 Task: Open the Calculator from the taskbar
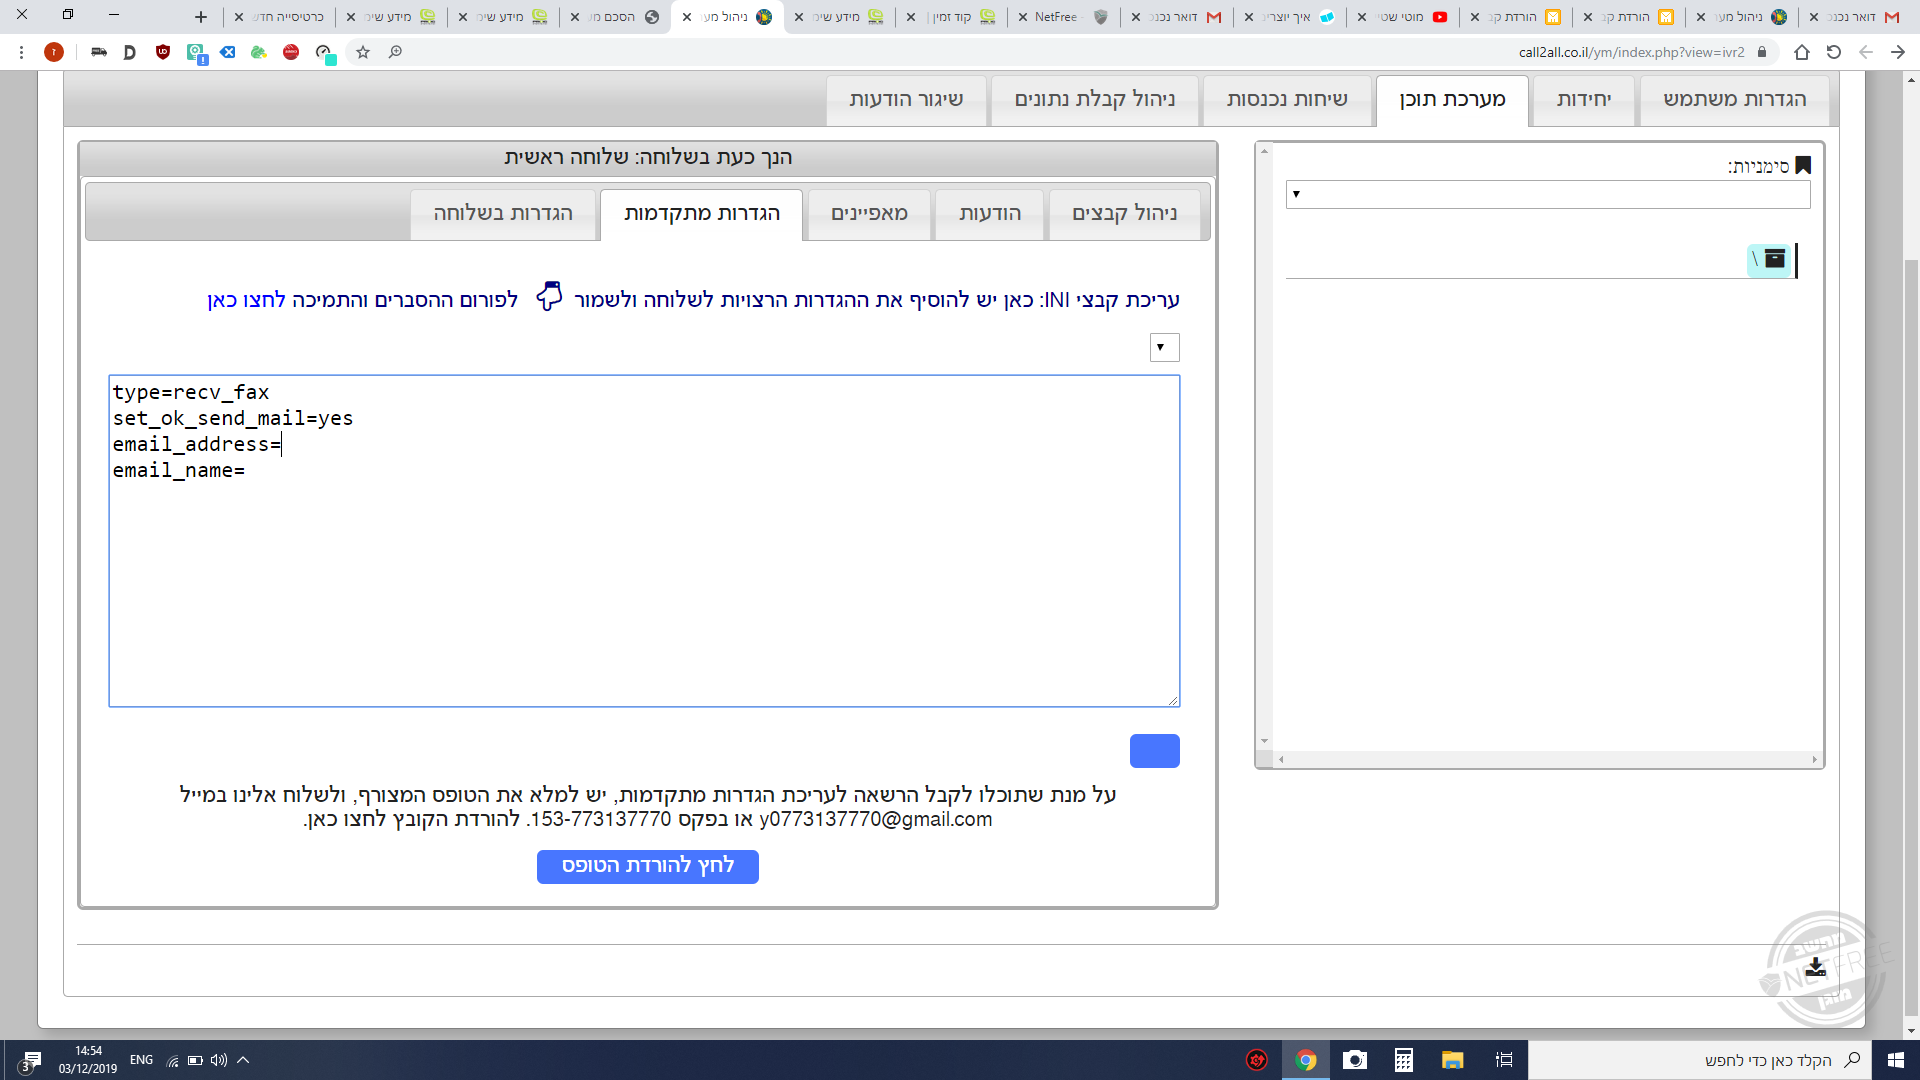[x=1403, y=1060]
